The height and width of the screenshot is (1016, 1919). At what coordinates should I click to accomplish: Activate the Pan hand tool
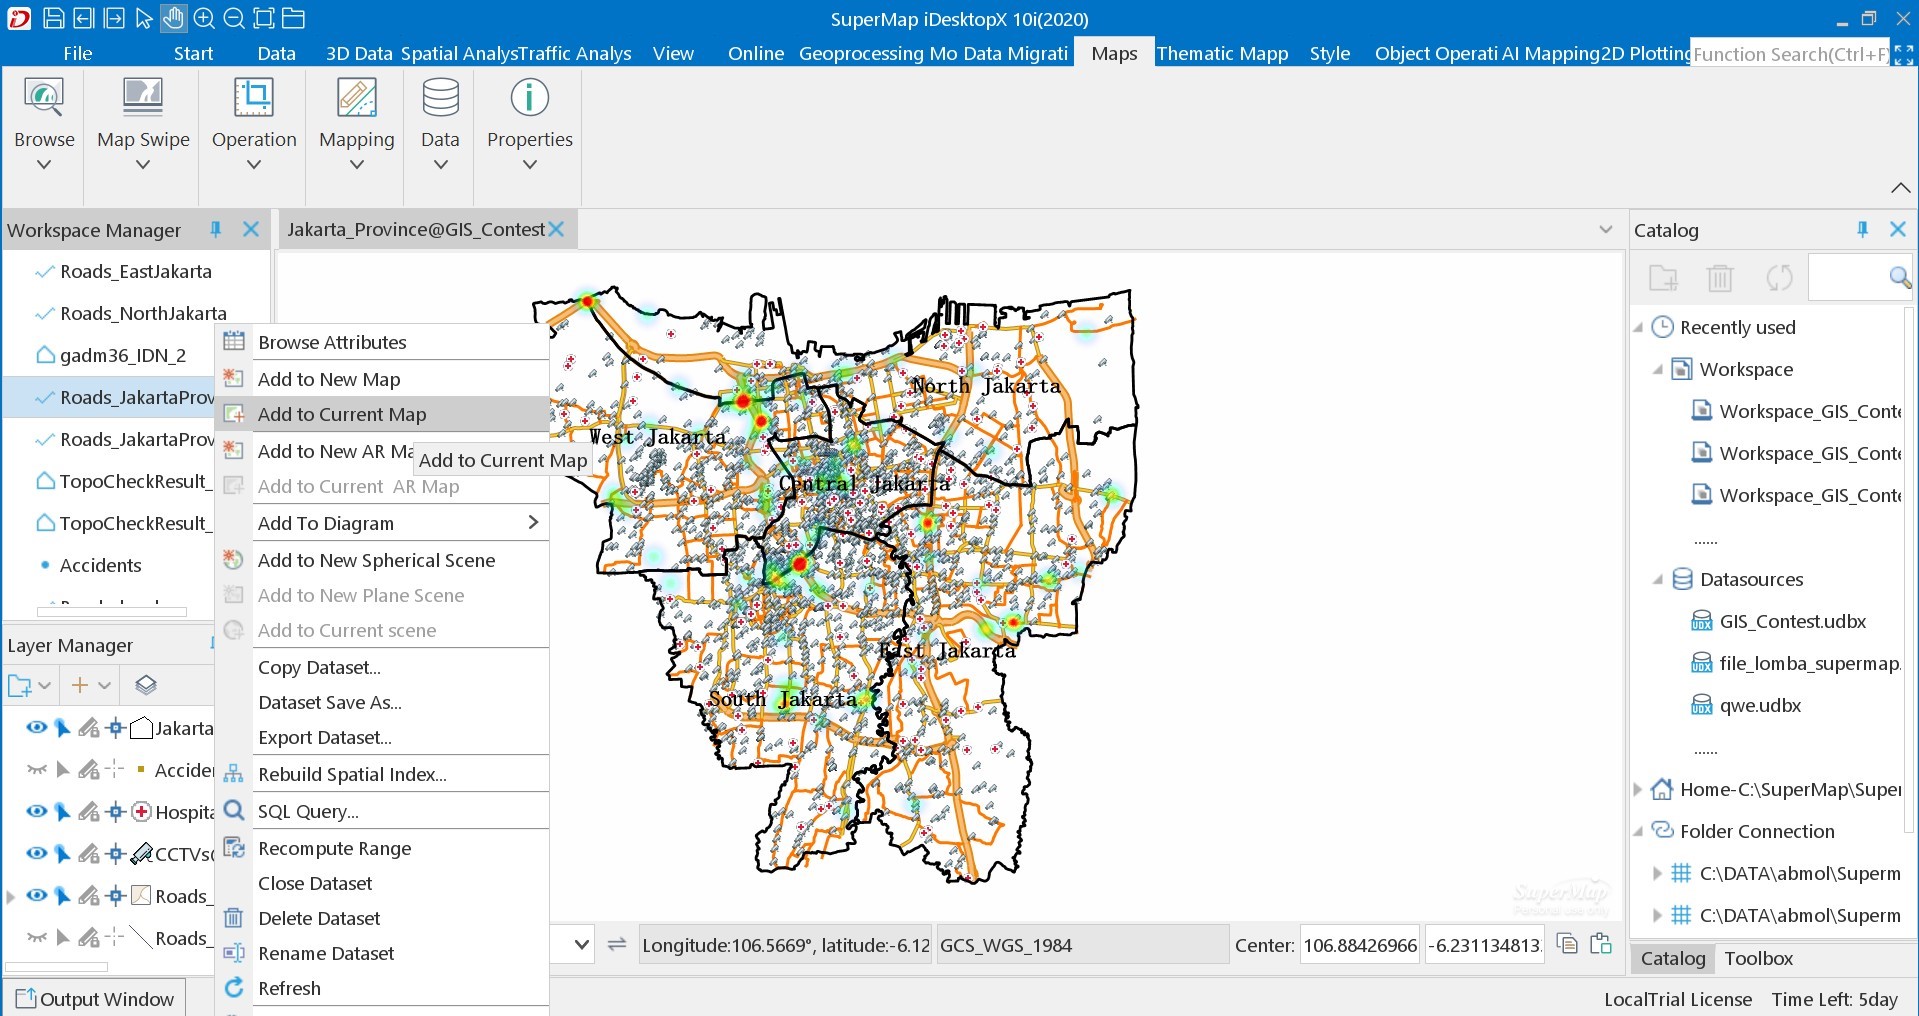173,18
